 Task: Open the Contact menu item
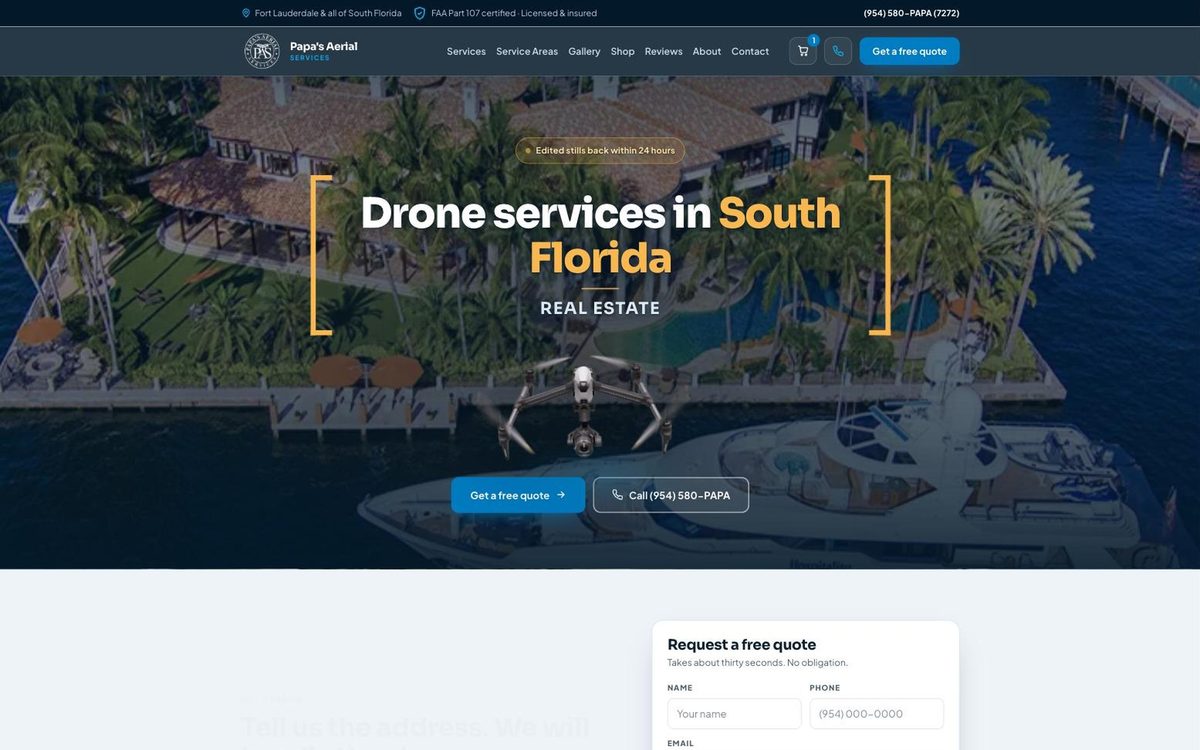pyautogui.click(x=750, y=51)
